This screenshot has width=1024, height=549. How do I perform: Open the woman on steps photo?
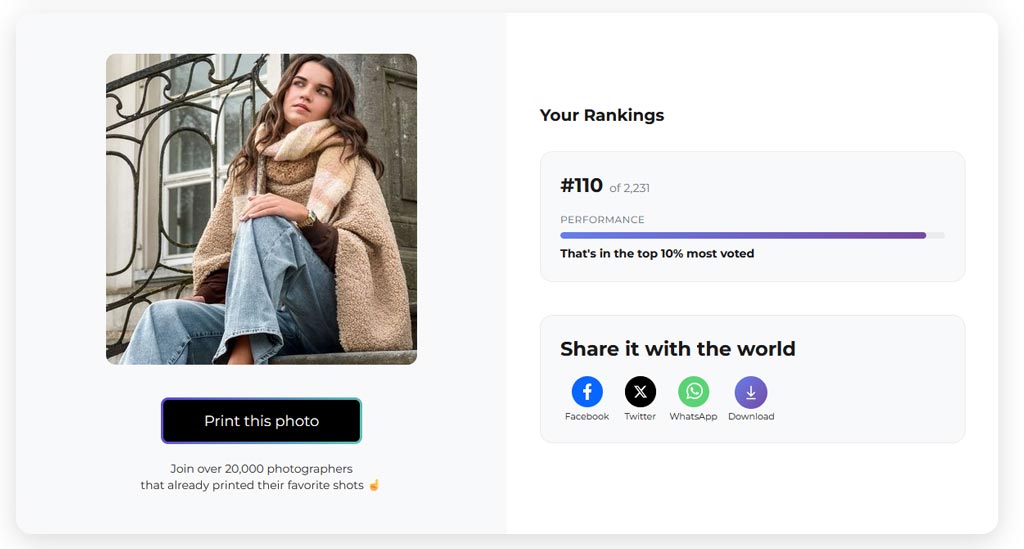point(261,209)
